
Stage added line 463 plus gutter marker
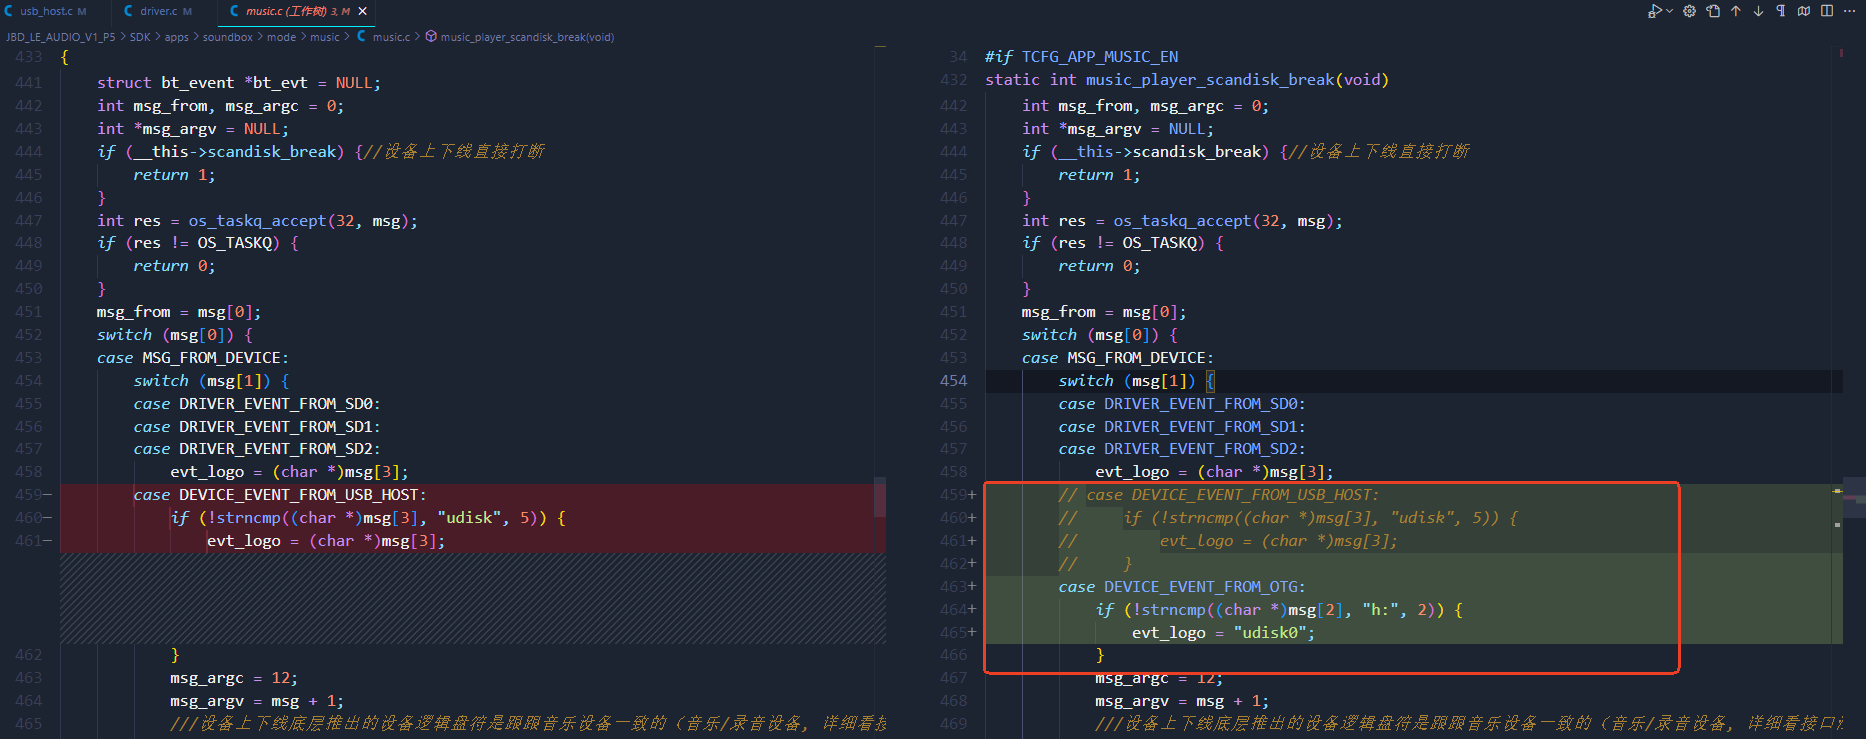coord(972,587)
